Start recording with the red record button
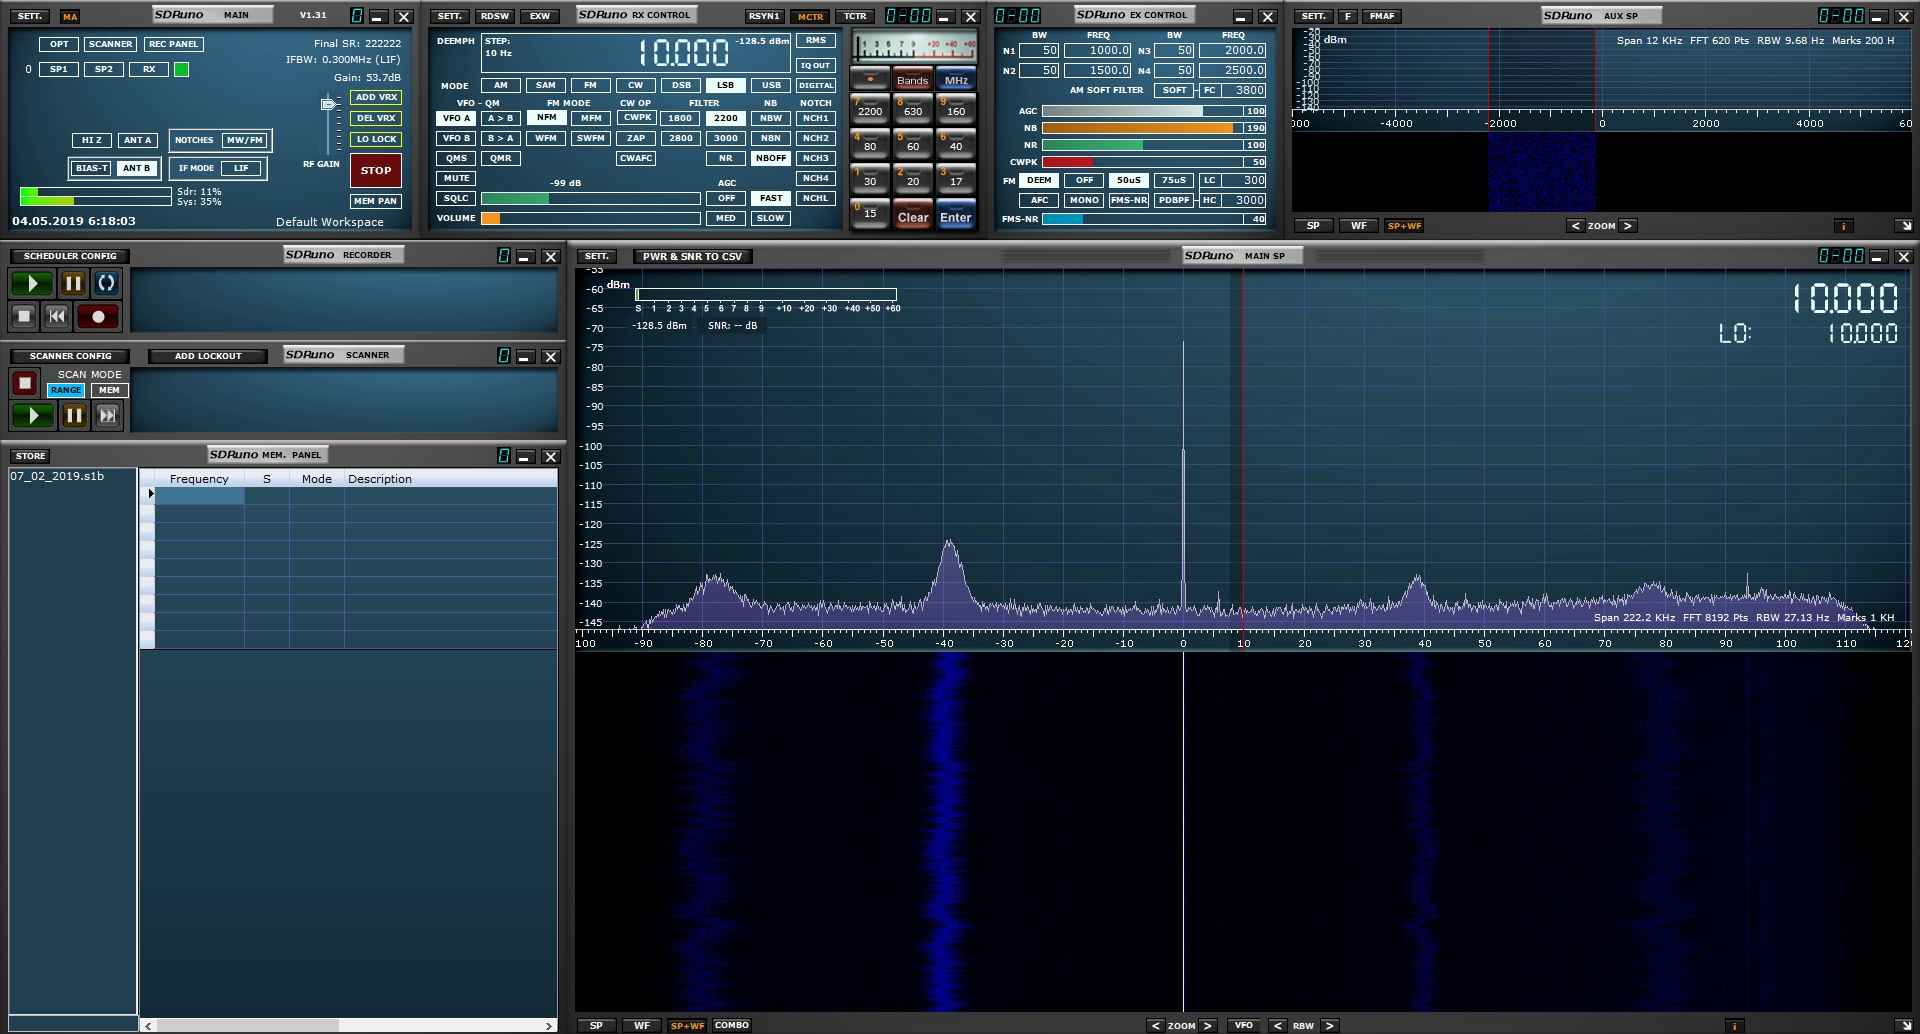The width and height of the screenshot is (1920, 1034). [98, 316]
